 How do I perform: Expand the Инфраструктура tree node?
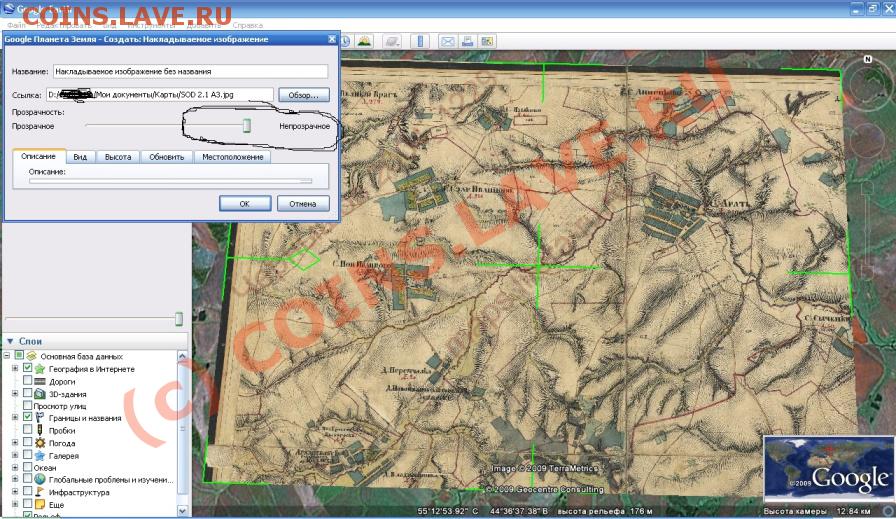[15, 492]
